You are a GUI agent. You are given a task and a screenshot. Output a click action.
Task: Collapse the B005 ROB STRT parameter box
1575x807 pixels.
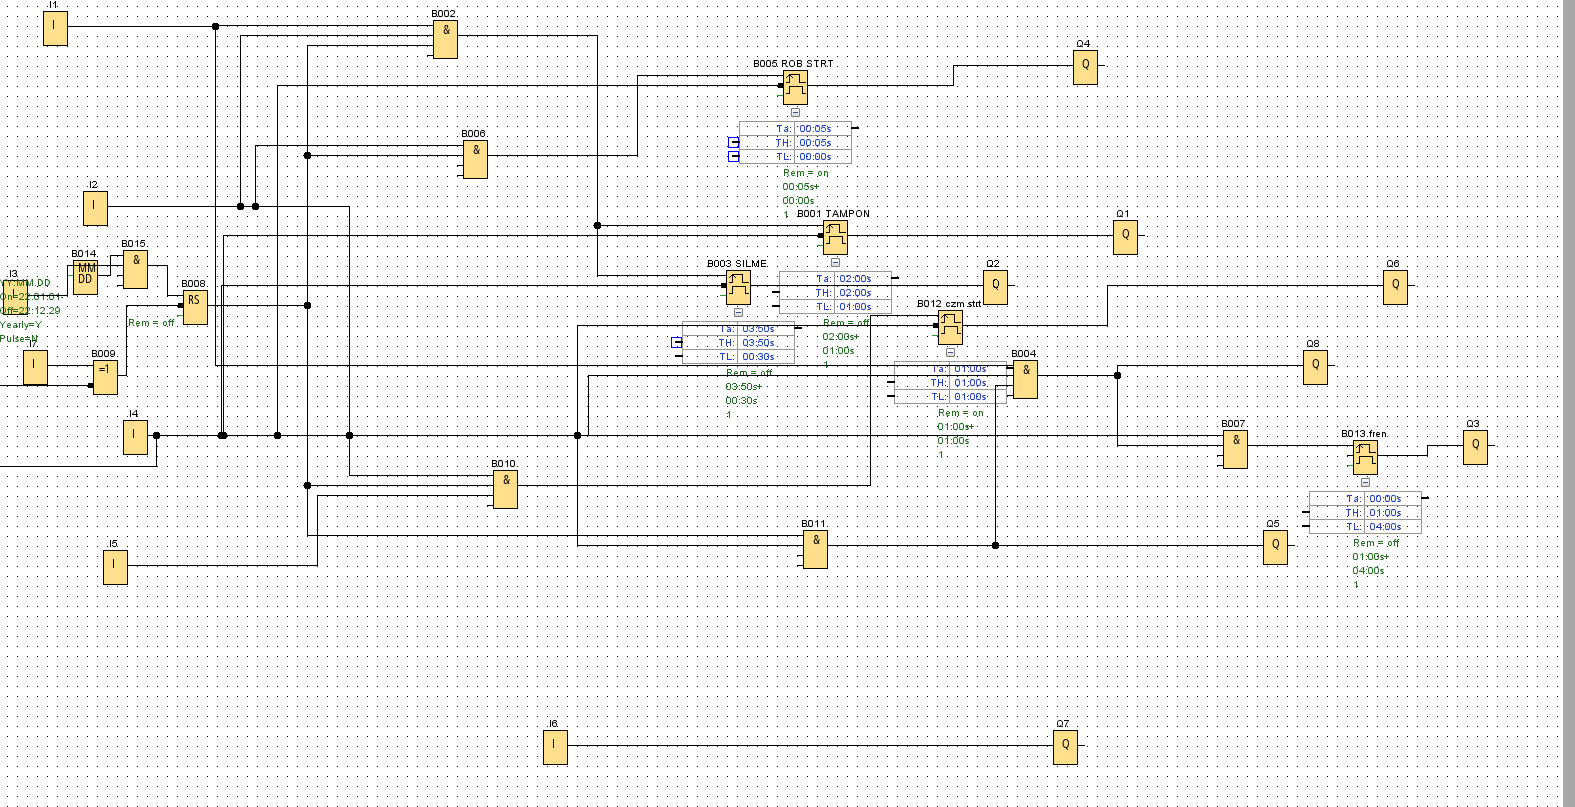795,112
